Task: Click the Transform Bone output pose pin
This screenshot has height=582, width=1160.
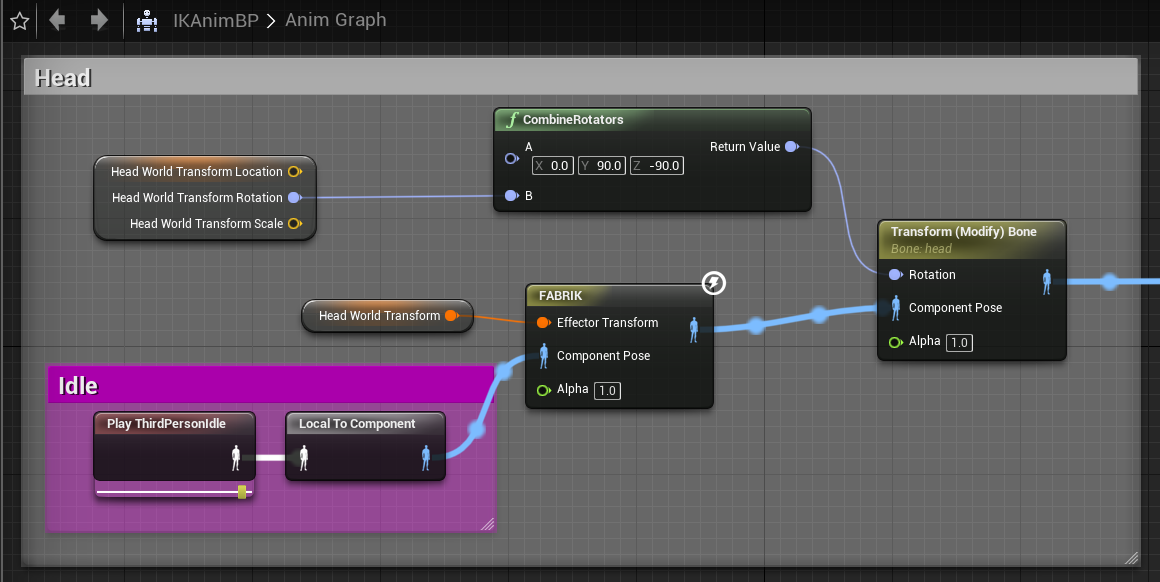Action: [1046, 282]
